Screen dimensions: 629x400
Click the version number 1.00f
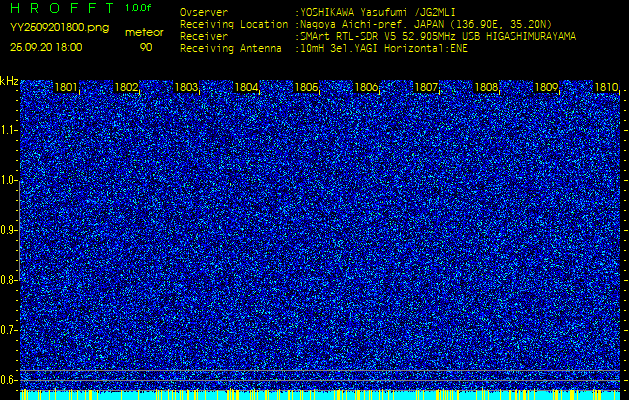[139, 8]
